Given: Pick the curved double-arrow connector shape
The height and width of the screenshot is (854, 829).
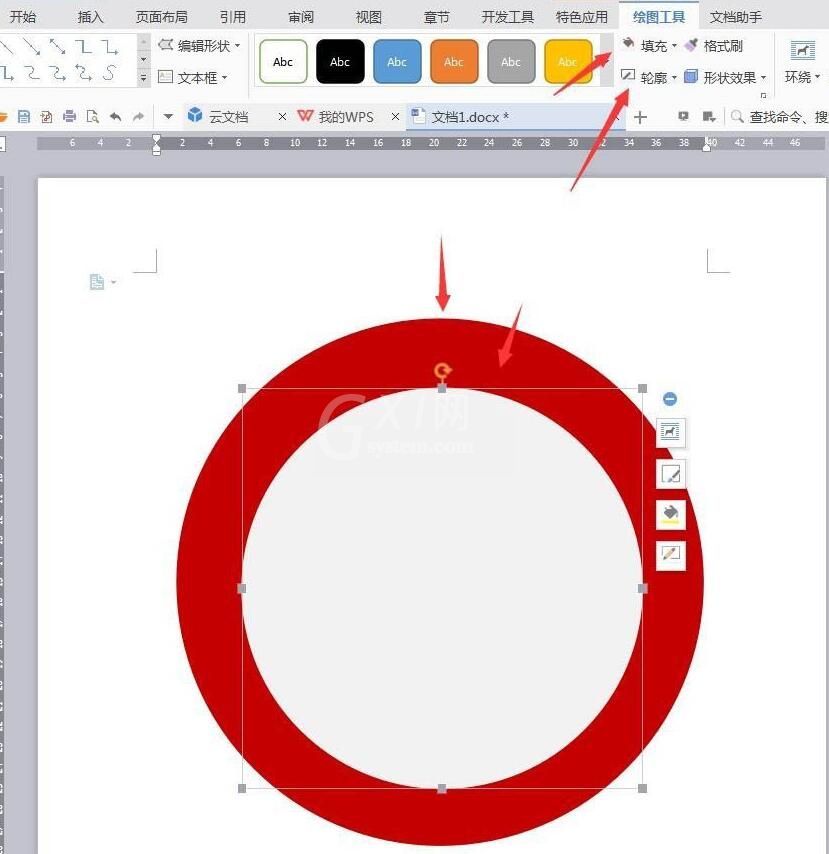Looking at the screenshot, I should 83,72.
